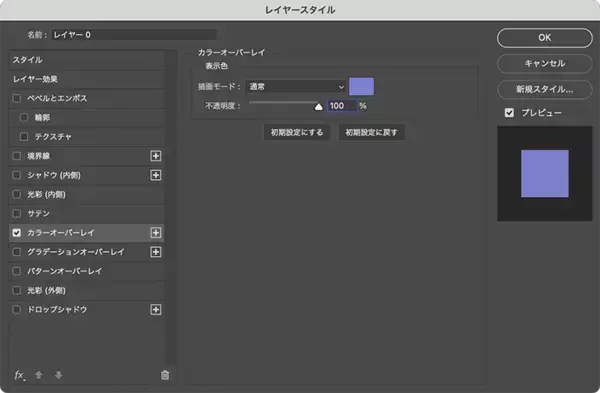Screen dimensions: 600x393
Task: Open the 描画モード dropdown
Action: pyautogui.click(x=296, y=87)
